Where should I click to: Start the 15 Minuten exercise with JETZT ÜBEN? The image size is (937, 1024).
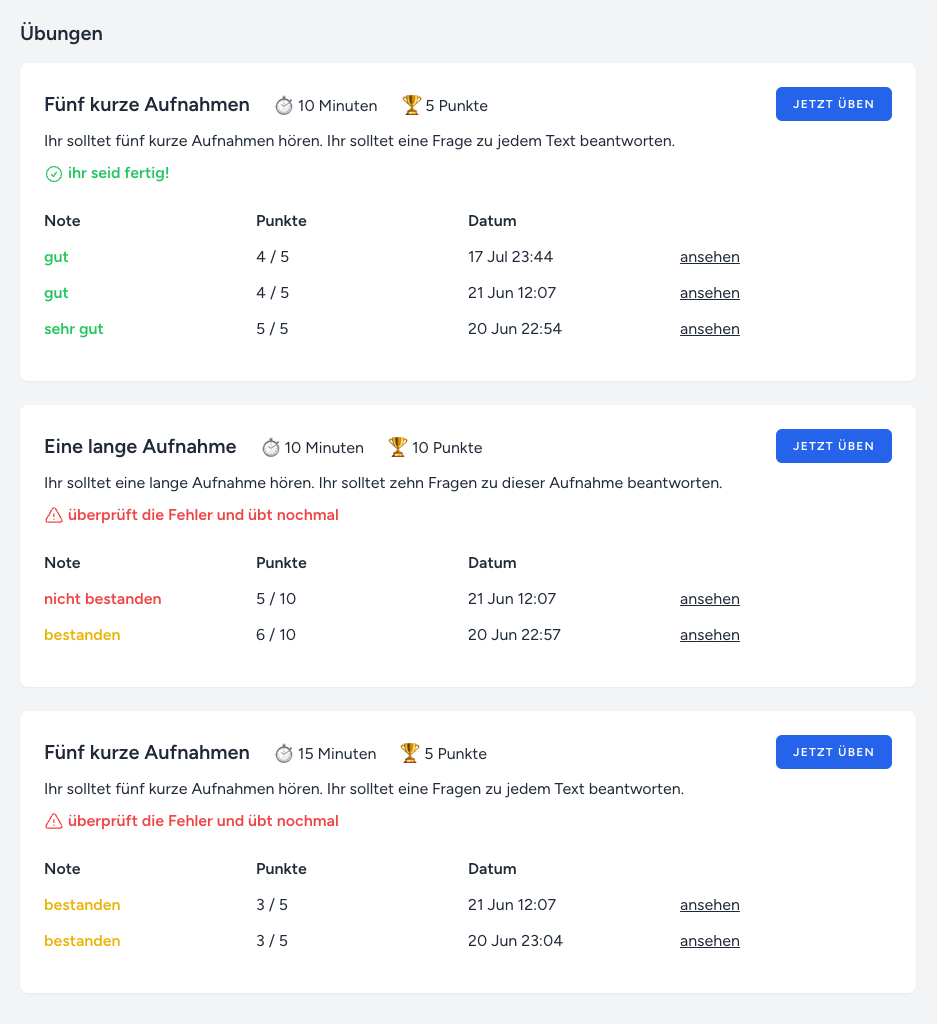pyautogui.click(x=833, y=752)
